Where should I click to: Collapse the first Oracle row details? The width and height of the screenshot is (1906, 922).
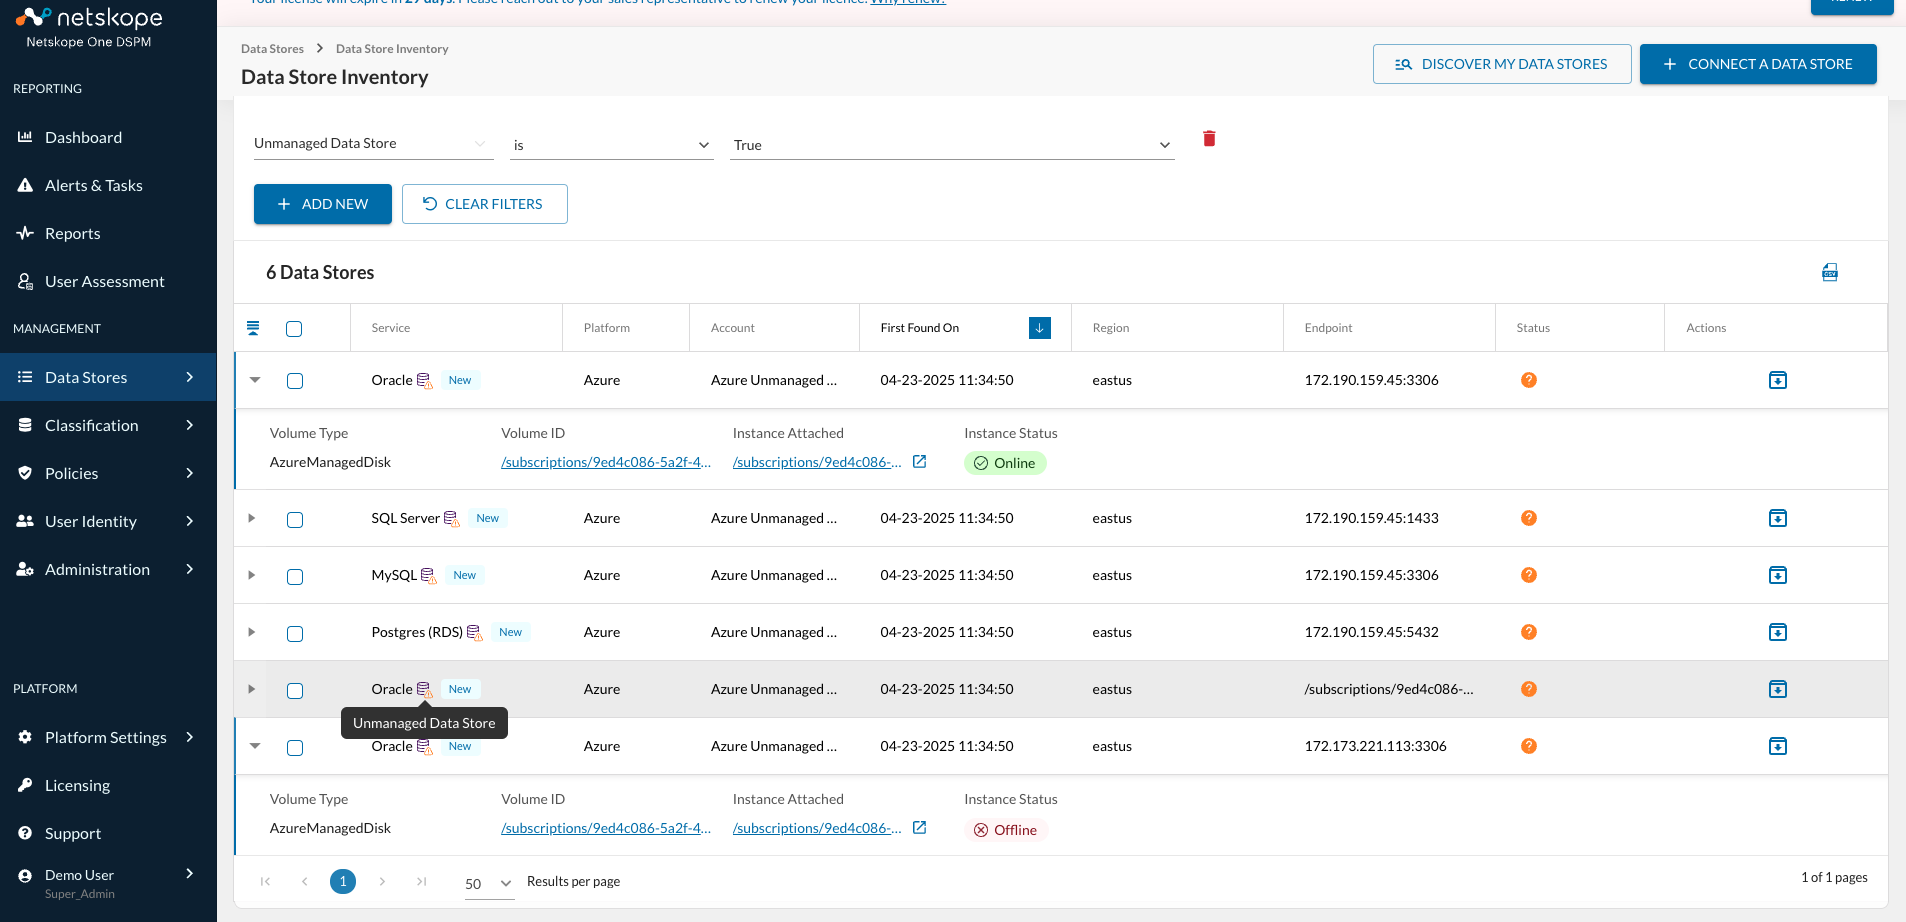tap(255, 380)
